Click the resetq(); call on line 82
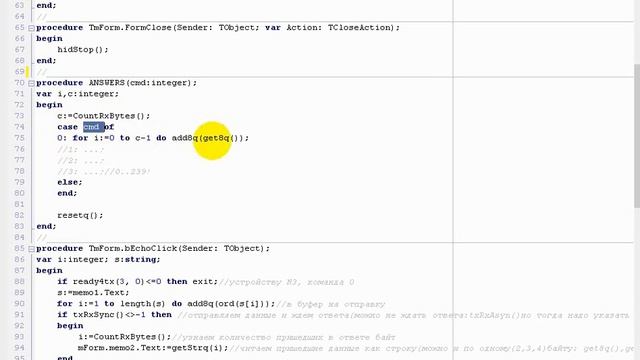 80,215
